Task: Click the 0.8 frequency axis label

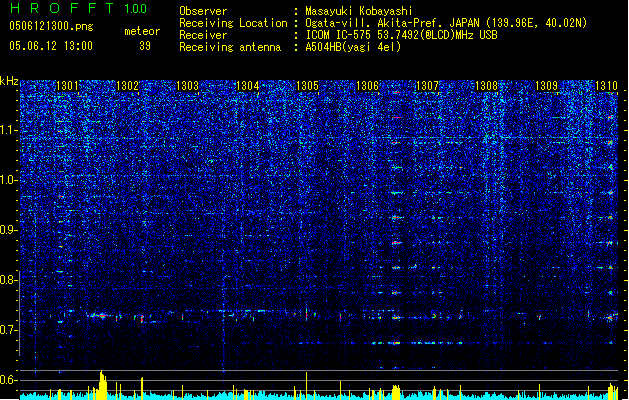Action: 8,280
